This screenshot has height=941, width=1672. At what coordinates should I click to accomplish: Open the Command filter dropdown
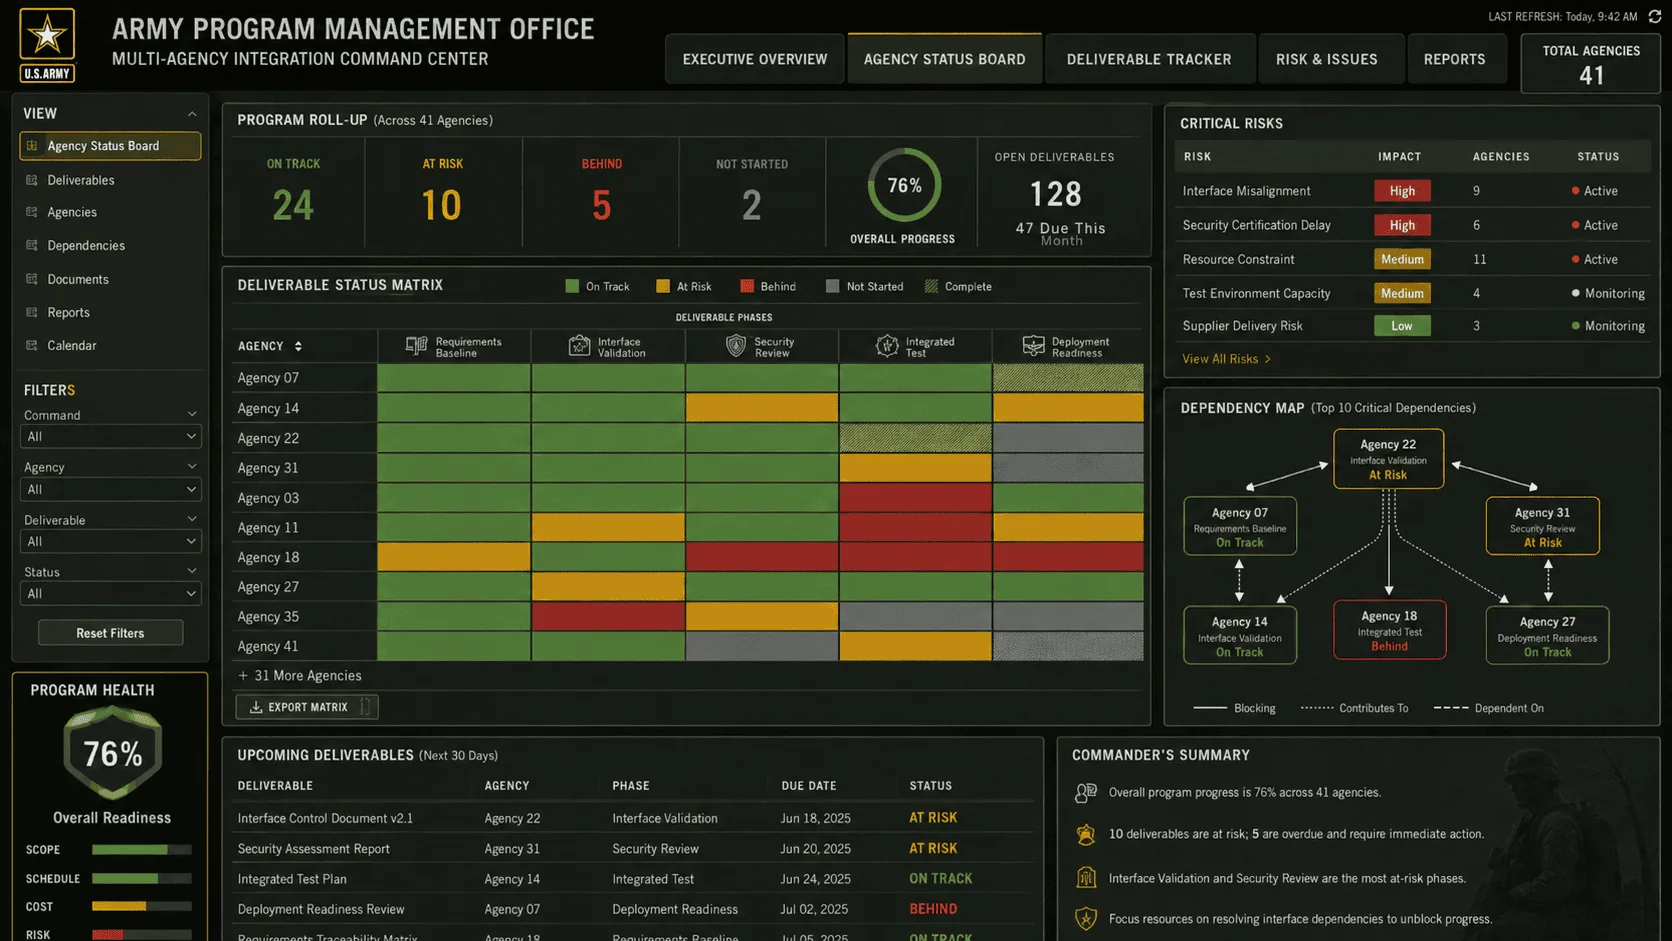click(x=110, y=437)
